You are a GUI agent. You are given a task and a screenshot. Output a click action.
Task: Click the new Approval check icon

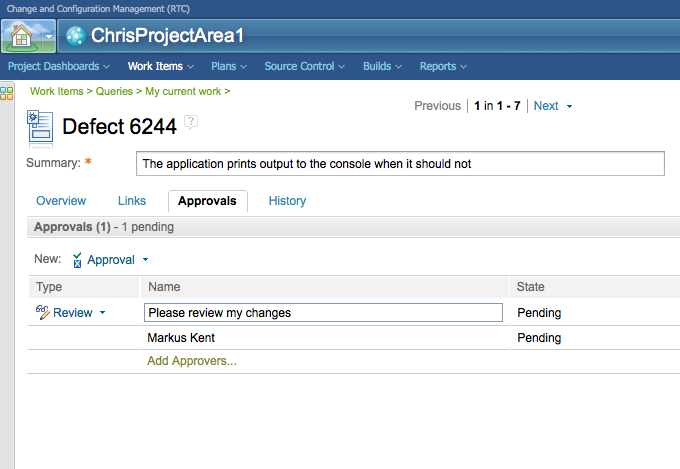78,260
